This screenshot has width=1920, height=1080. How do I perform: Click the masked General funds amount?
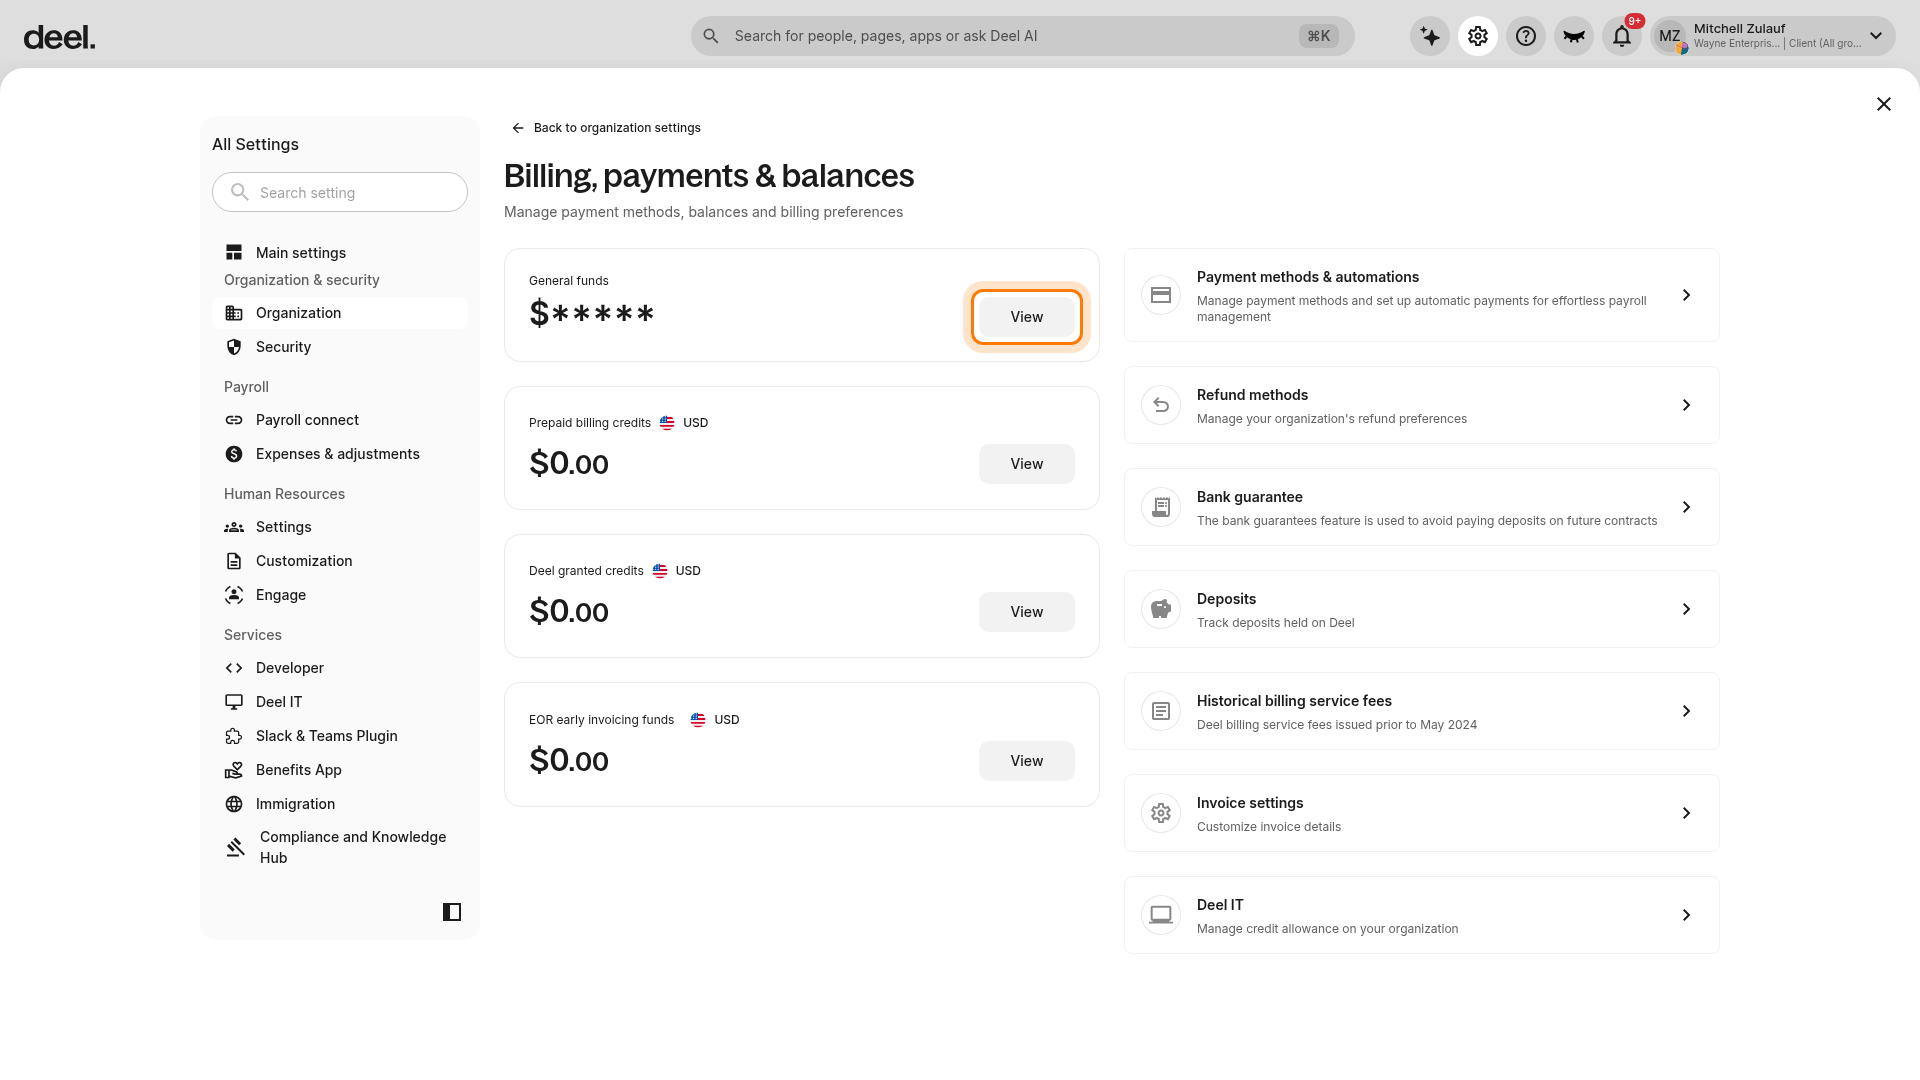tap(592, 314)
